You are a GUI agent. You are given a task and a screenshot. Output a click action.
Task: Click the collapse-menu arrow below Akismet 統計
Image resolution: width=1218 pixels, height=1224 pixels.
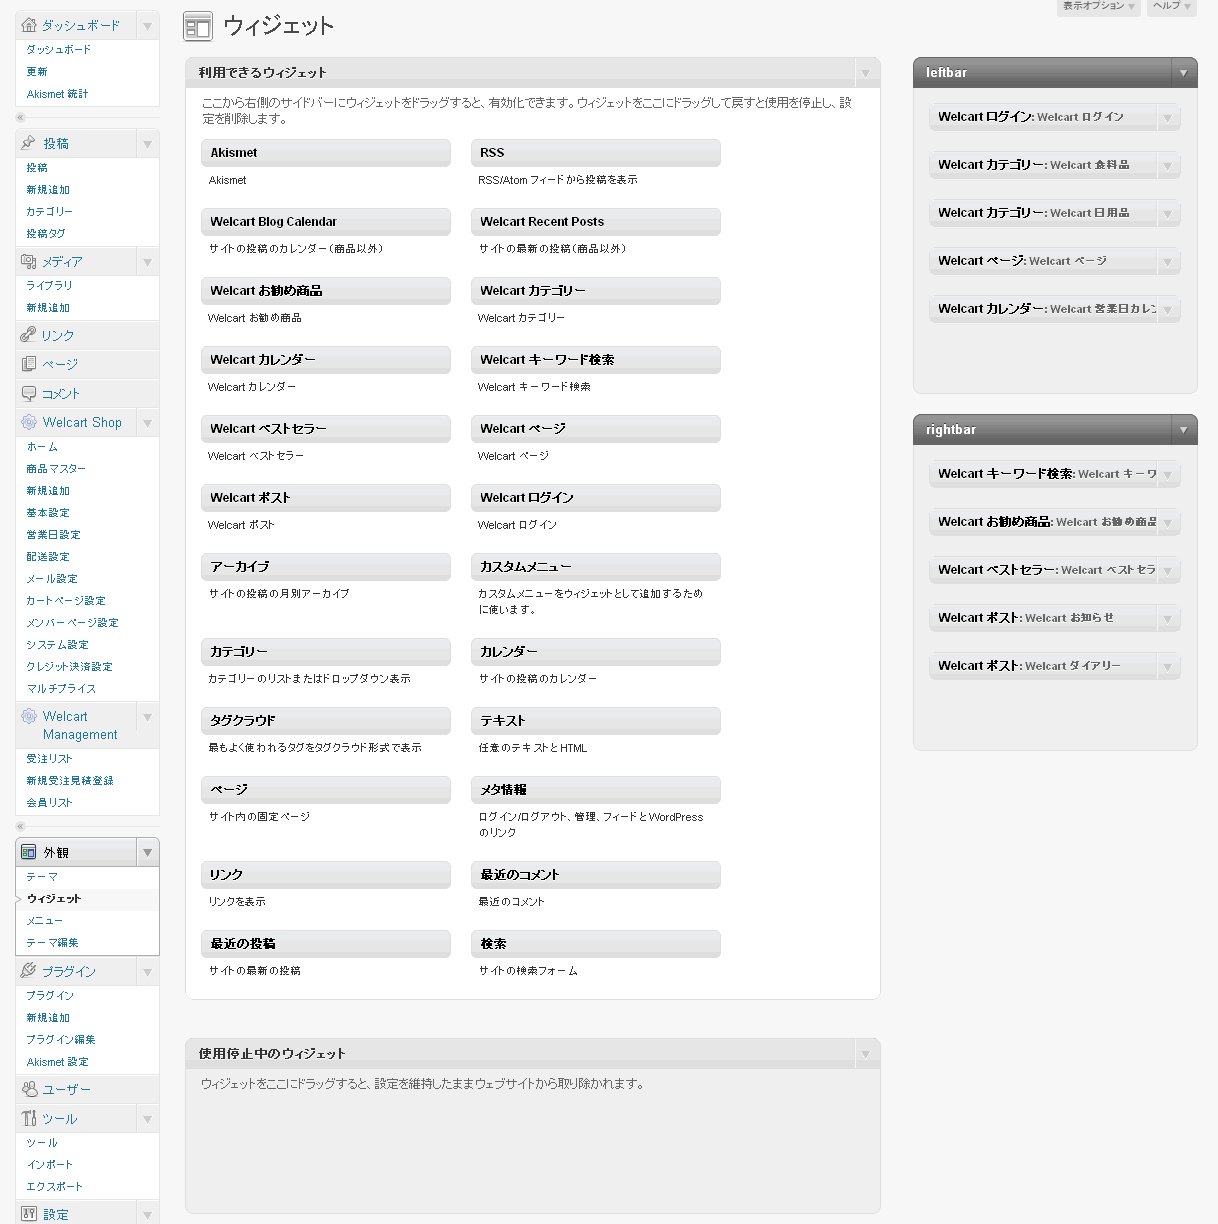(20, 118)
